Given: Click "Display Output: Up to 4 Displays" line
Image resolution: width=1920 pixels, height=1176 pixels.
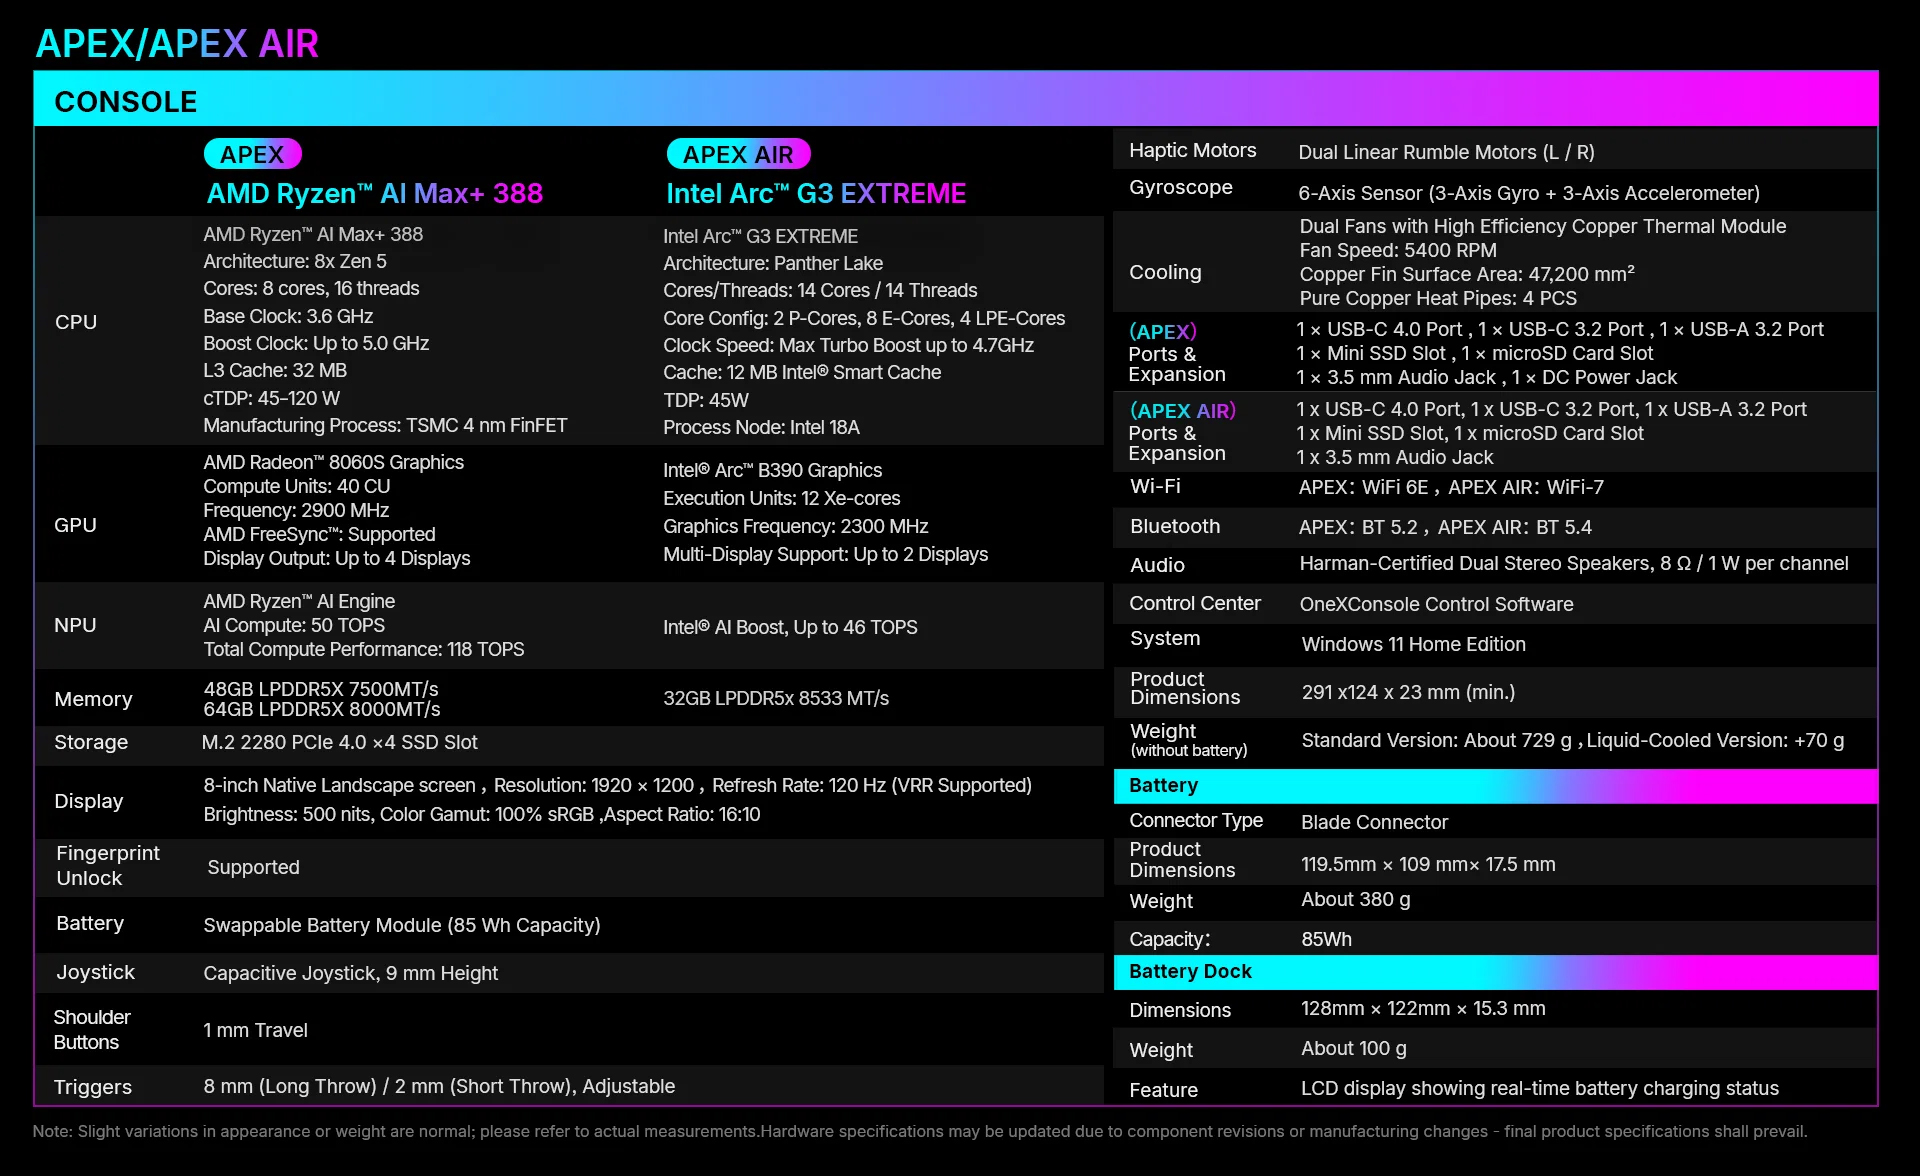Looking at the screenshot, I should 337,558.
